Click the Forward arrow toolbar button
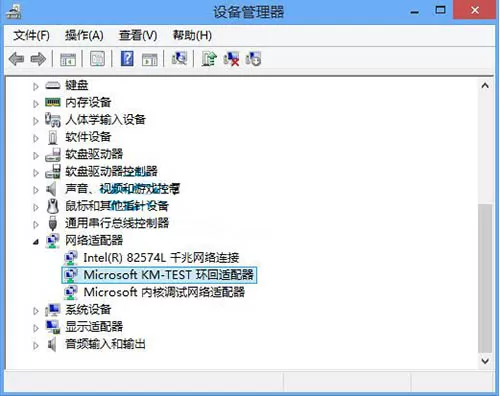The height and width of the screenshot is (396, 500). click(38, 59)
